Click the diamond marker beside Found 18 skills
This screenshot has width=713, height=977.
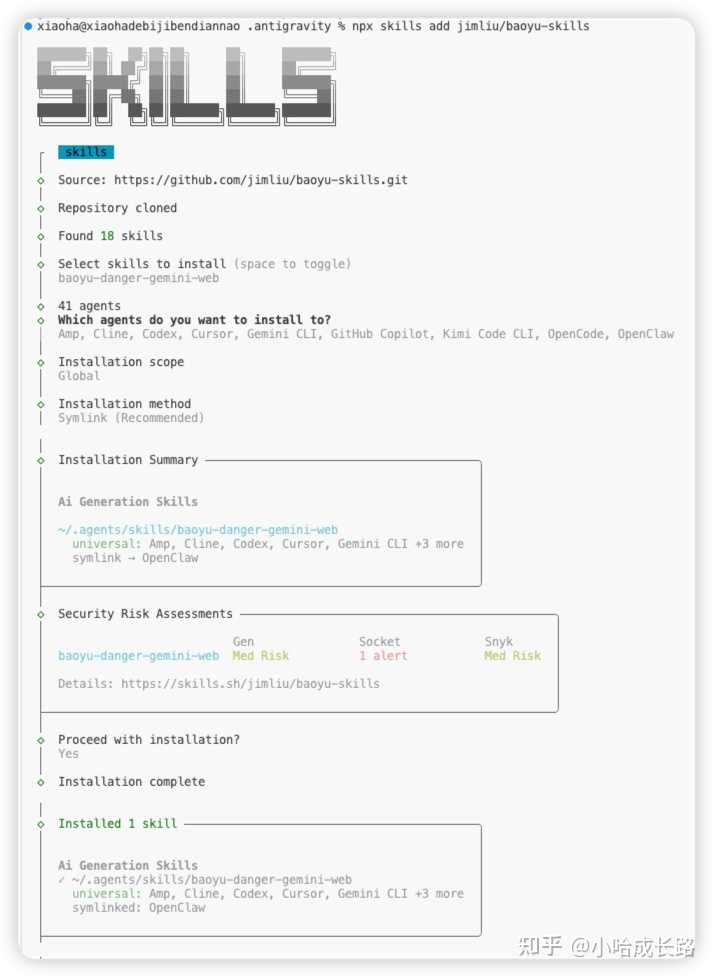(x=41, y=236)
